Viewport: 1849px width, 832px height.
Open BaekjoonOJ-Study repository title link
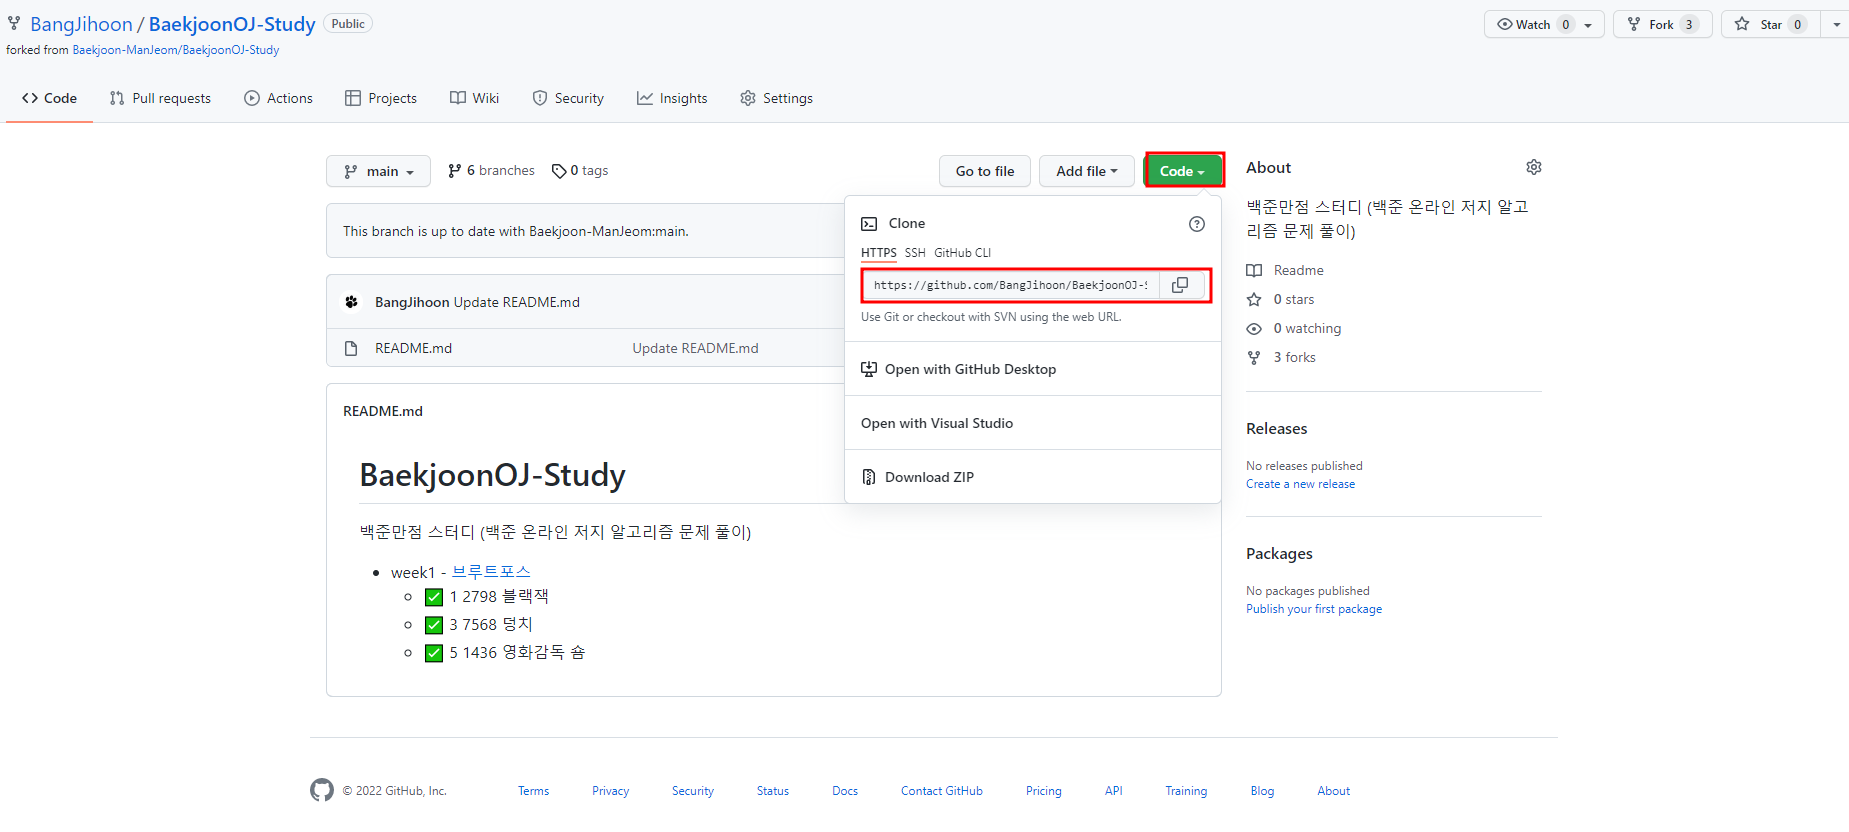click(x=232, y=24)
